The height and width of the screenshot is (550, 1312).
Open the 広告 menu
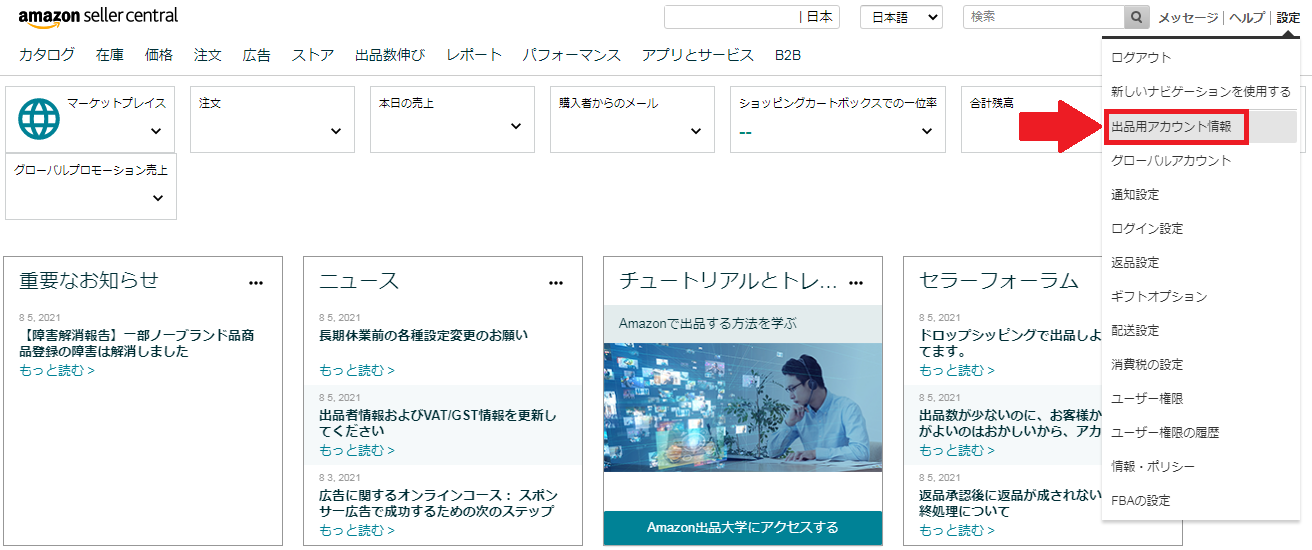click(x=257, y=55)
